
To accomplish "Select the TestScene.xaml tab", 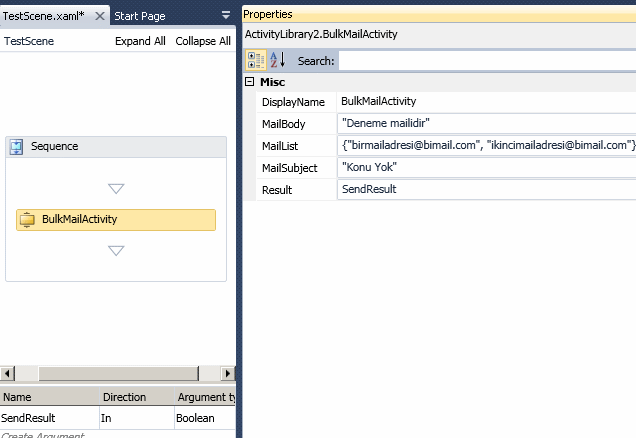I will [44, 16].
